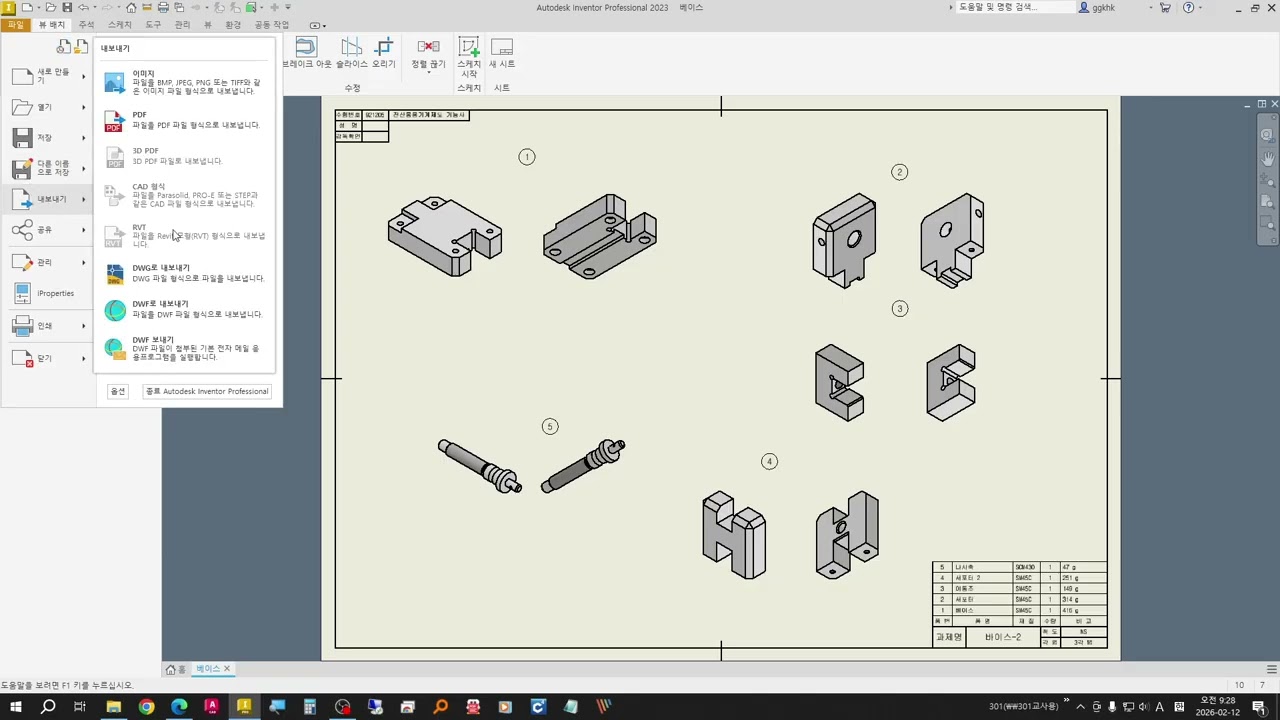The width and height of the screenshot is (1280, 720).
Task: Select the 브레이크 아웃 tool
Action: tap(306, 54)
